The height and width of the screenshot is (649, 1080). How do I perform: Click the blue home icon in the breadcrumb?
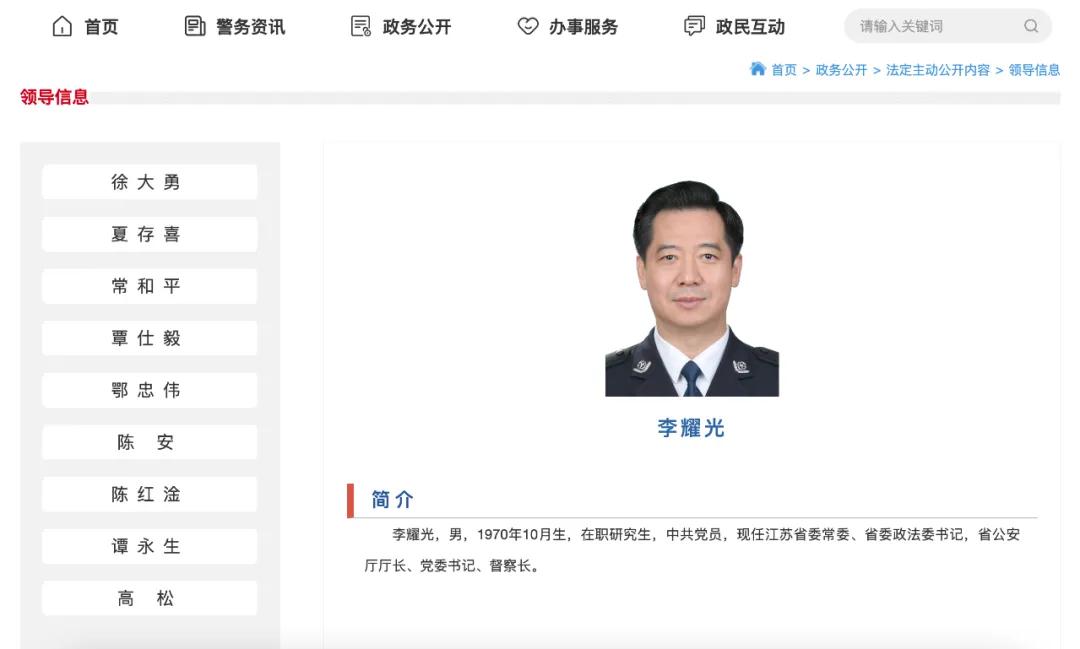pos(758,70)
